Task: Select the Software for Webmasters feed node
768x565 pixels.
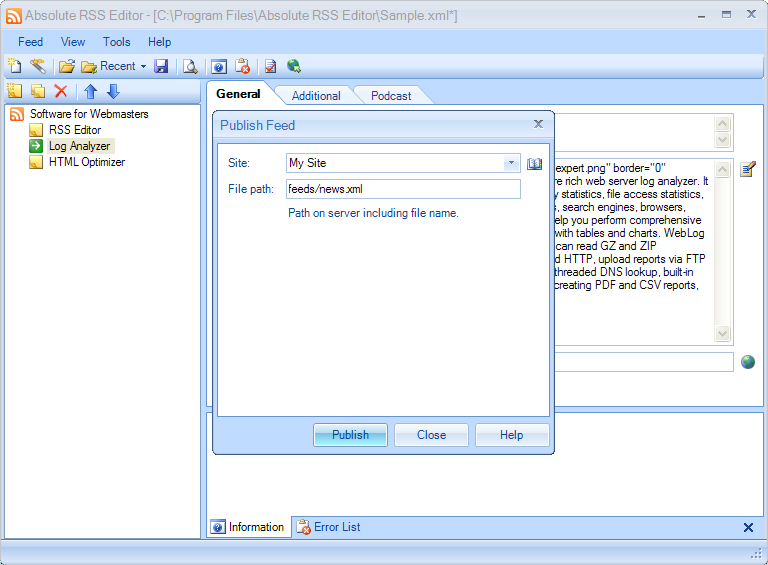Action: click(x=89, y=114)
